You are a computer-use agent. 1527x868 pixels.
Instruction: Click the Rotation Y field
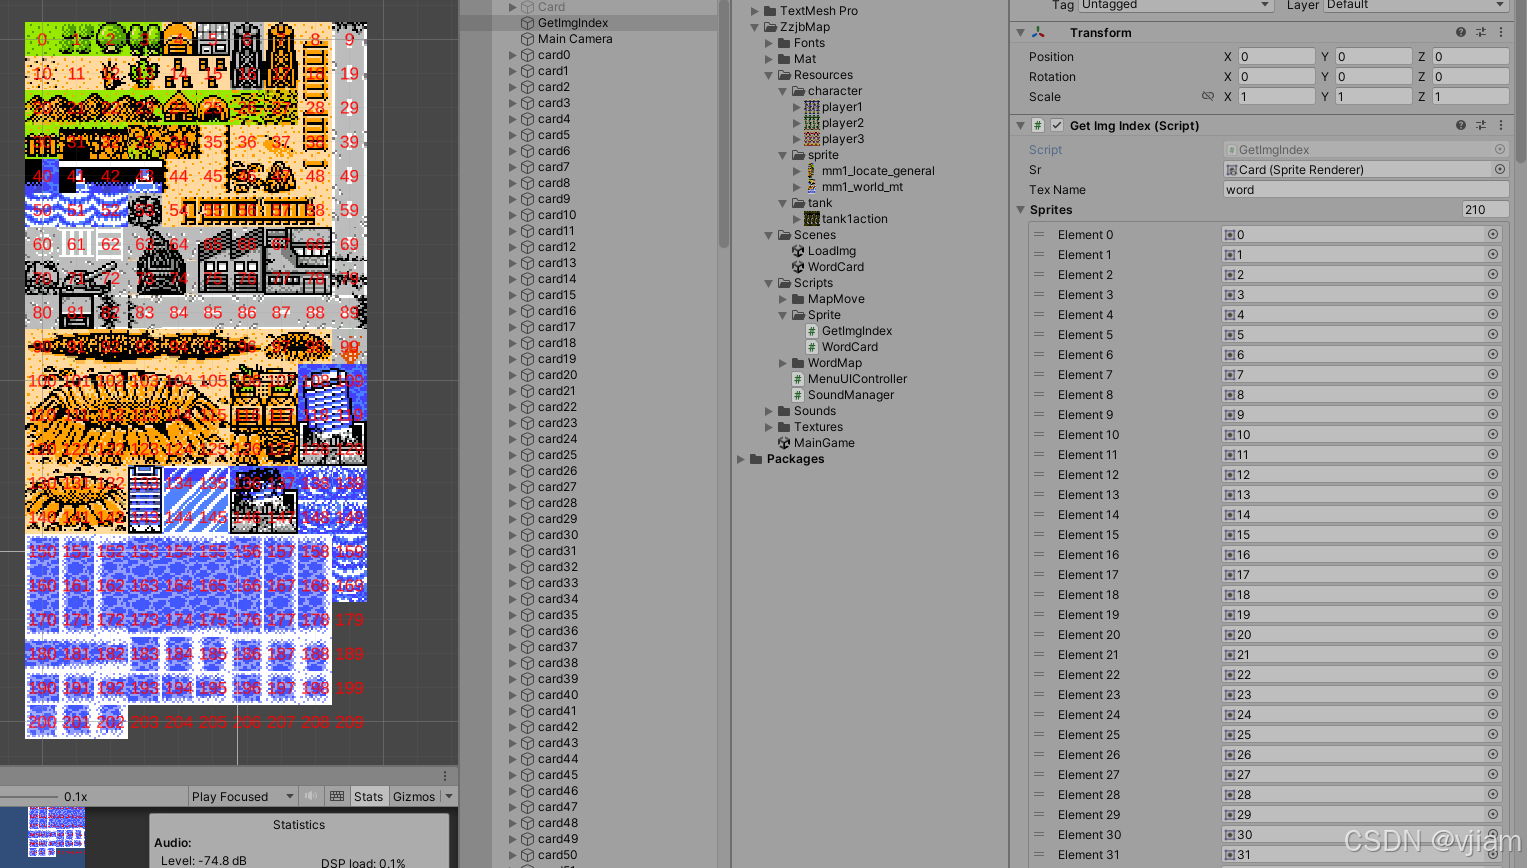[x=1373, y=77]
